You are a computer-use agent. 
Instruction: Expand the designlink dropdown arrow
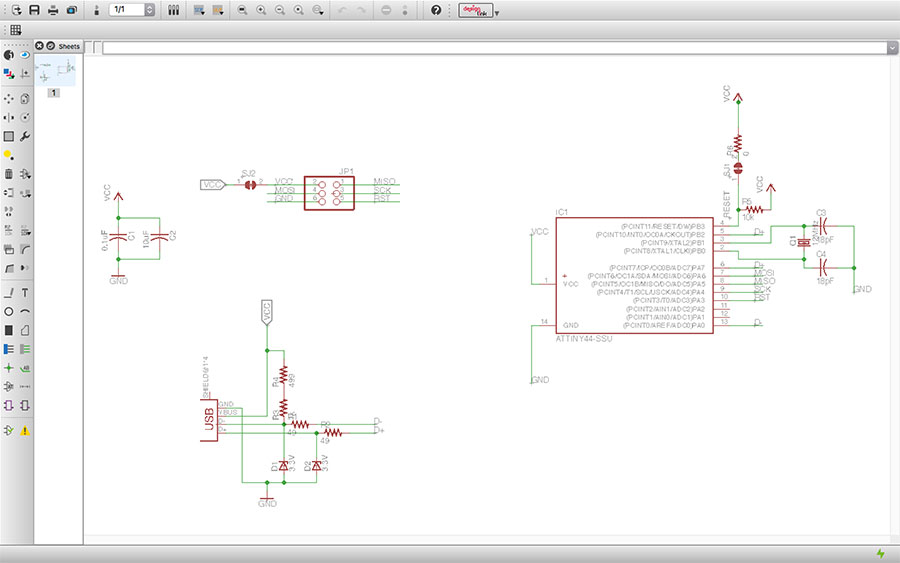coord(497,12)
